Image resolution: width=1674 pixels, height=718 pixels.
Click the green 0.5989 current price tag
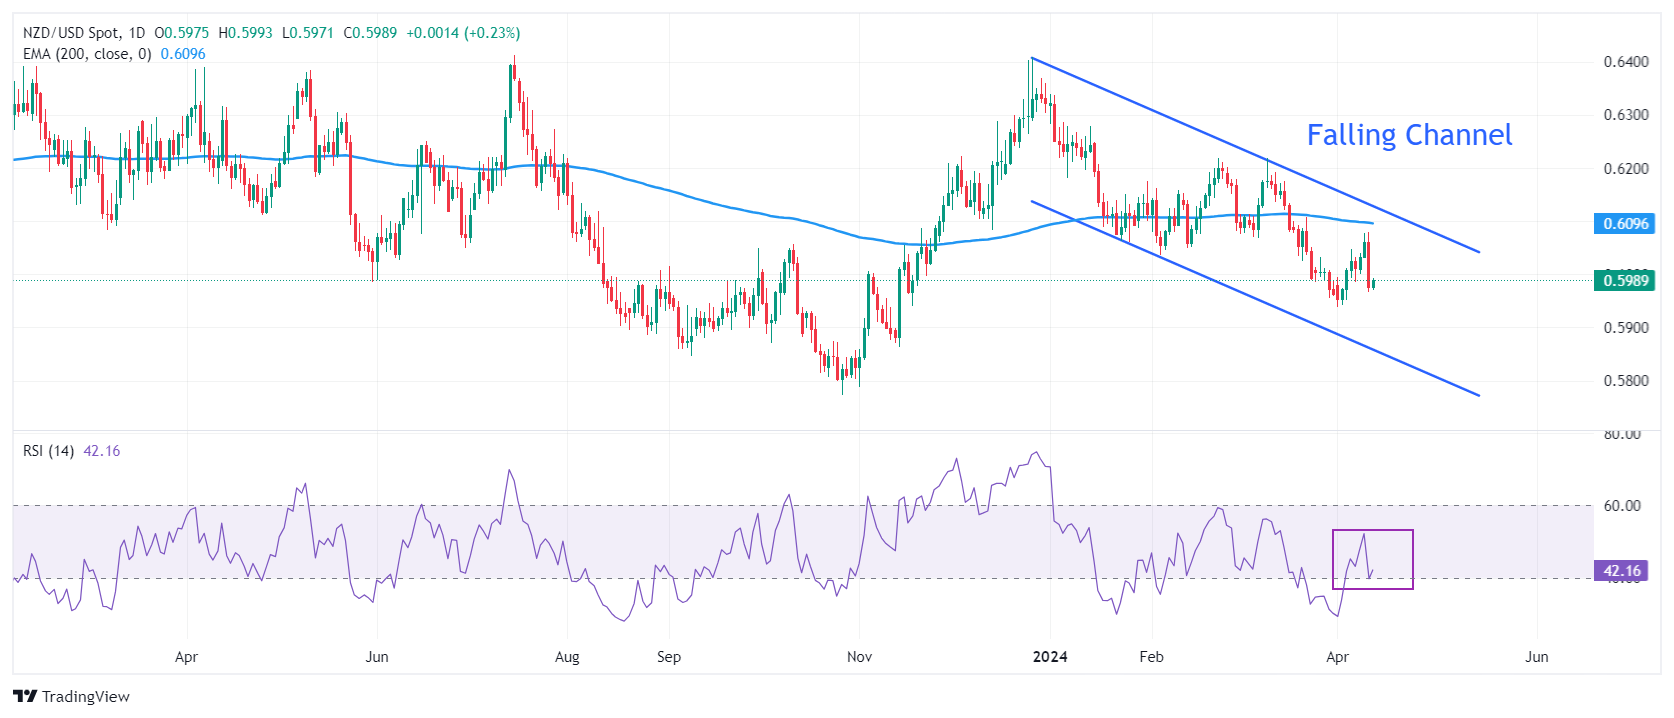1624,280
